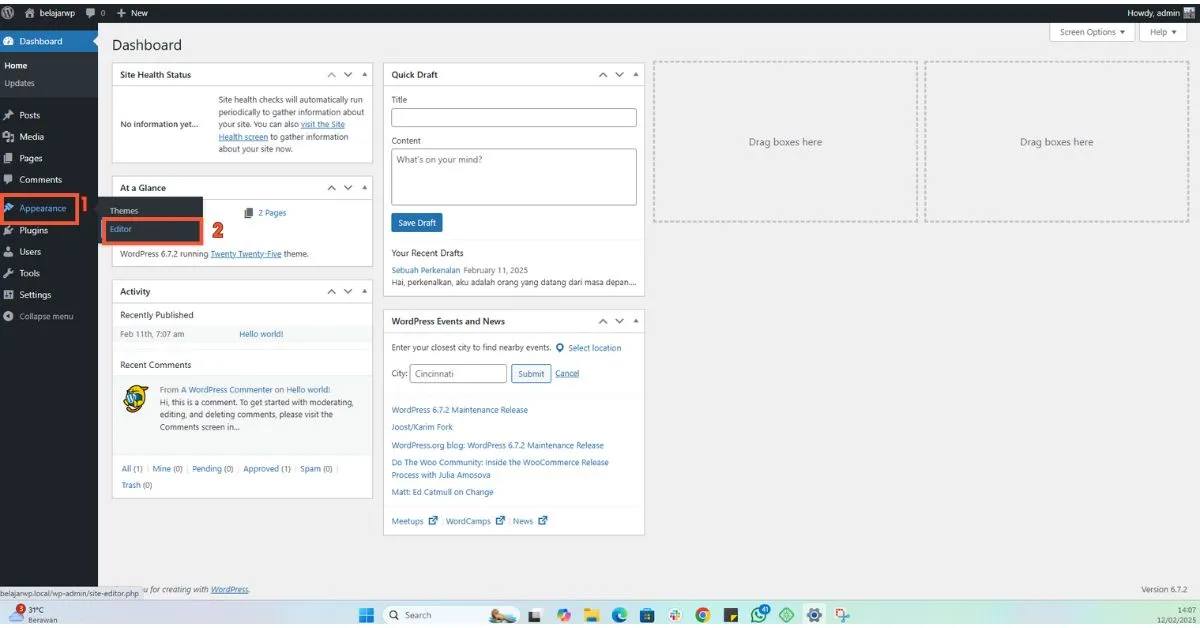Screen dimensions: 1200x628
Task: Click the WordPress logo in the admin bar
Action: 10,13
